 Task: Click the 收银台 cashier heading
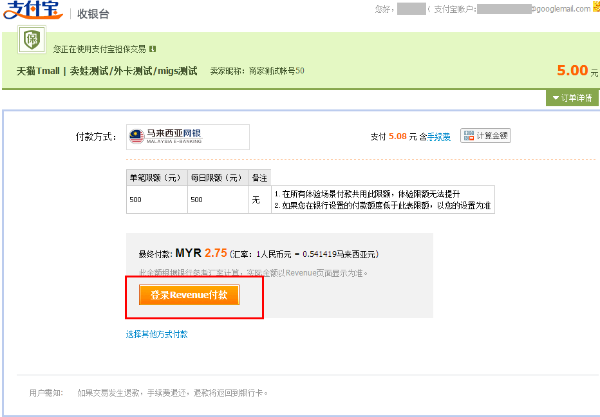[x=93, y=15]
